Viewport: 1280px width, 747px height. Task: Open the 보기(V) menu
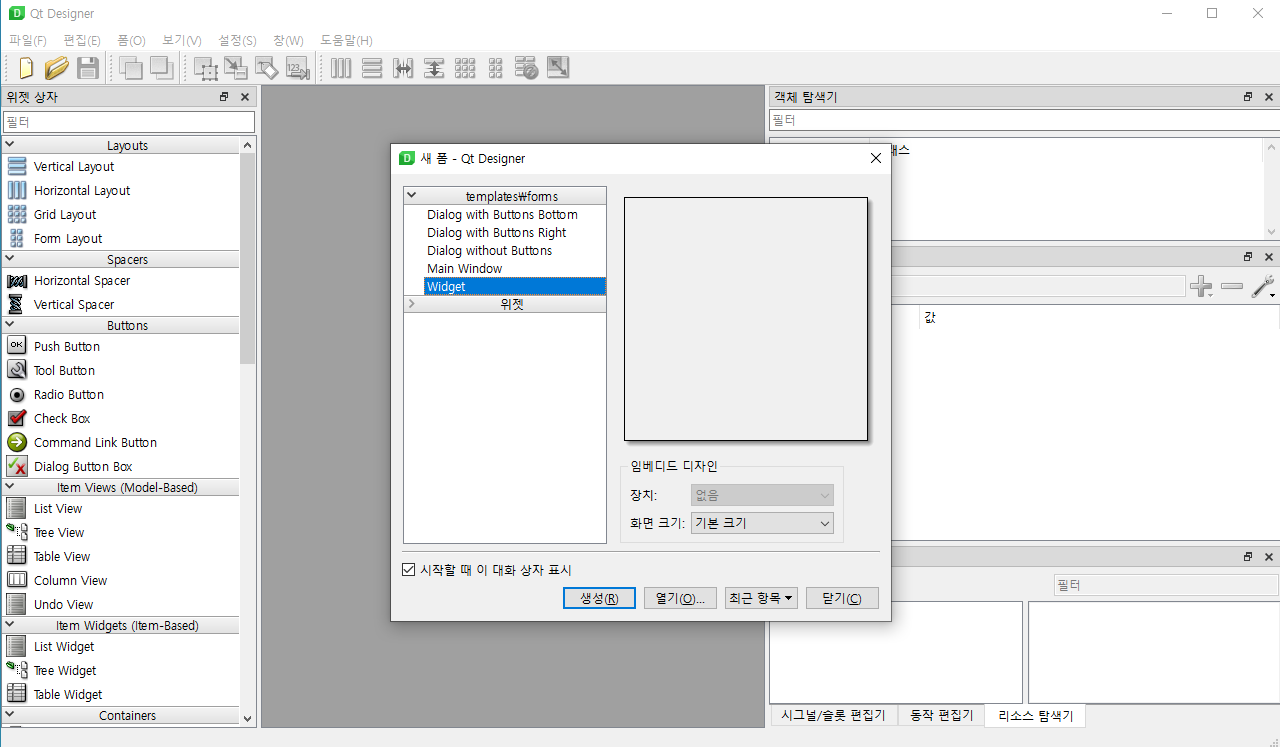(x=182, y=40)
